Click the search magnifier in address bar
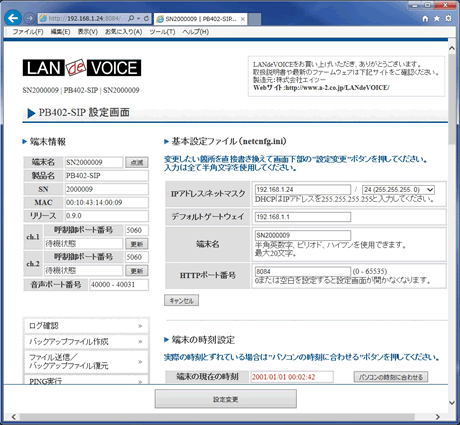 131,18
